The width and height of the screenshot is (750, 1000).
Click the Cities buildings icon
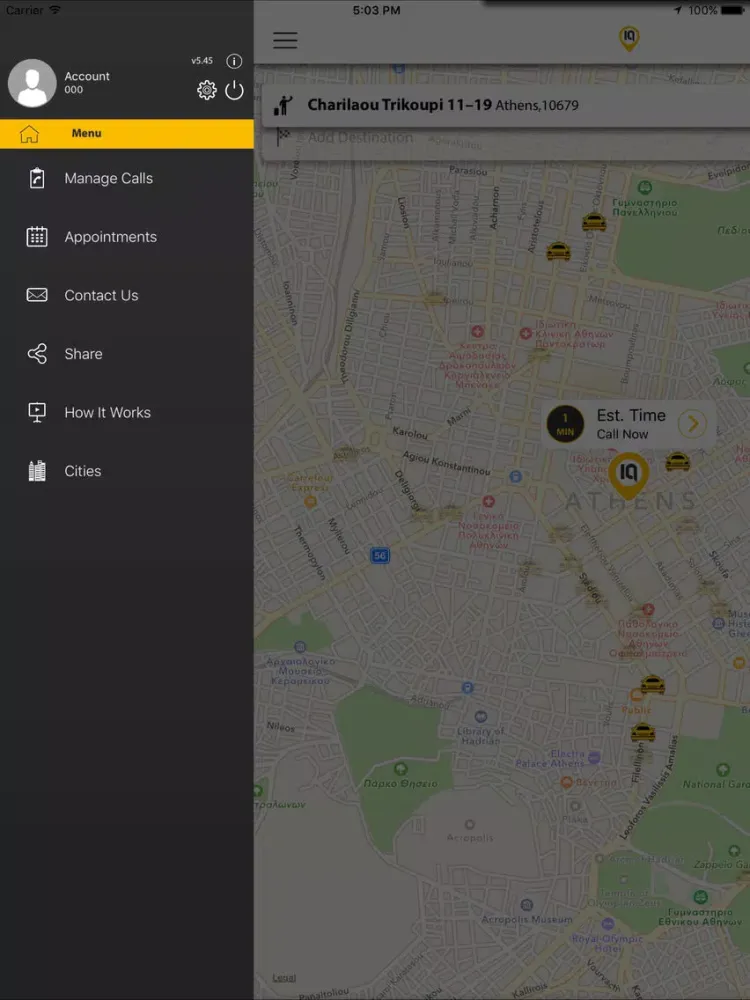(37, 471)
